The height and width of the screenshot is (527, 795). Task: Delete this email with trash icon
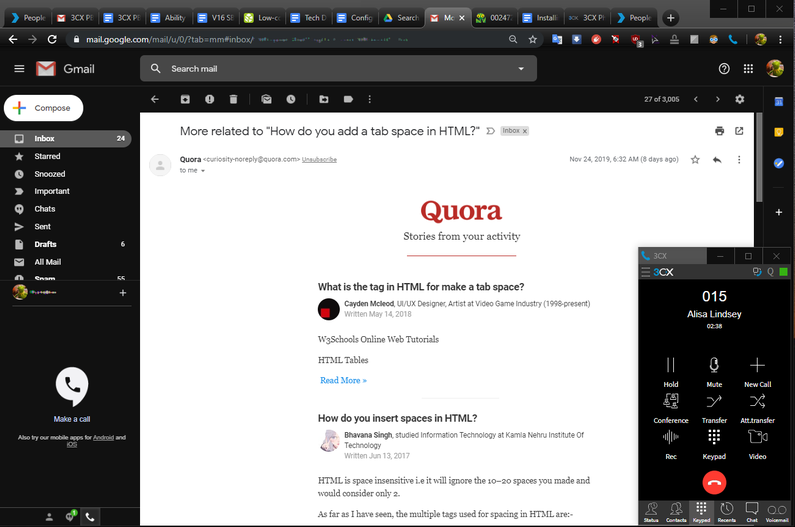233,99
